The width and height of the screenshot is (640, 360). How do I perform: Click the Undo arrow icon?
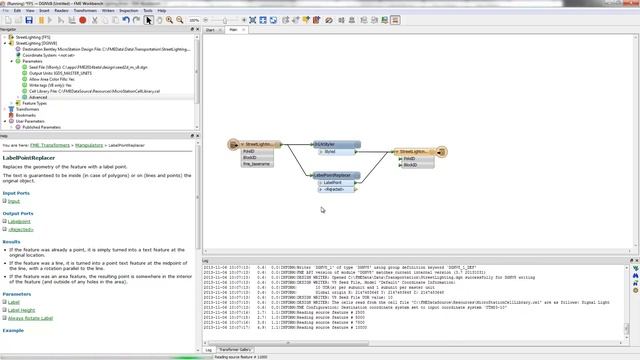tap(126, 20)
